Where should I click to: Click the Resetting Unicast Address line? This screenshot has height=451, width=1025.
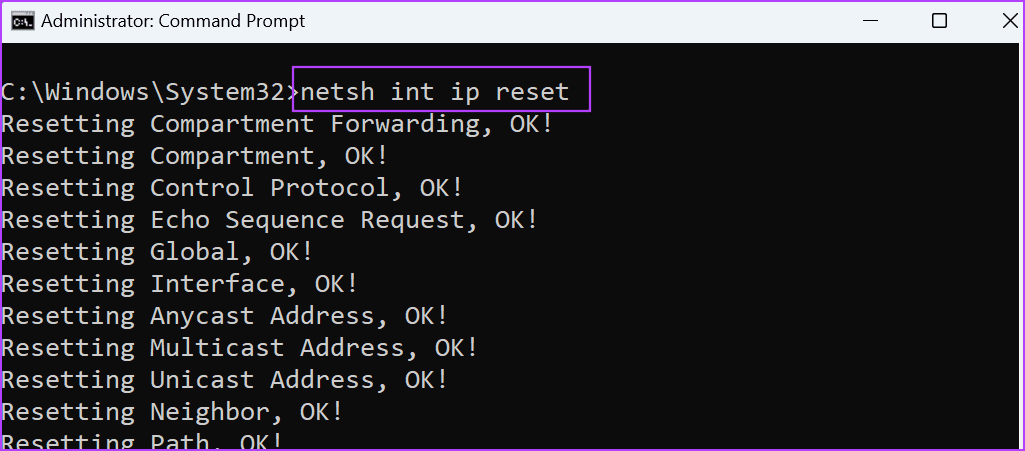pos(225,380)
